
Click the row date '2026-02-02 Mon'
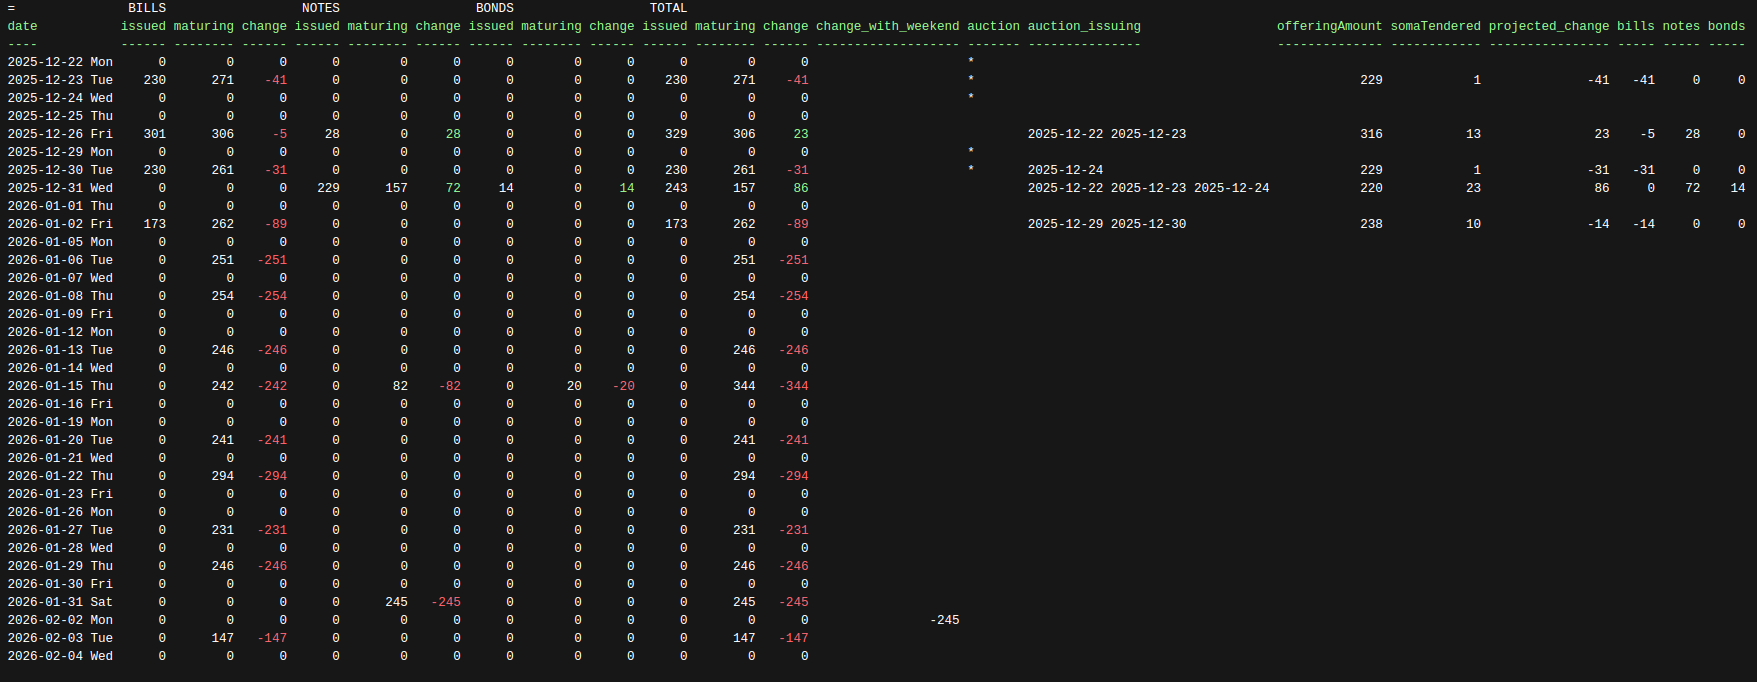coord(60,620)
